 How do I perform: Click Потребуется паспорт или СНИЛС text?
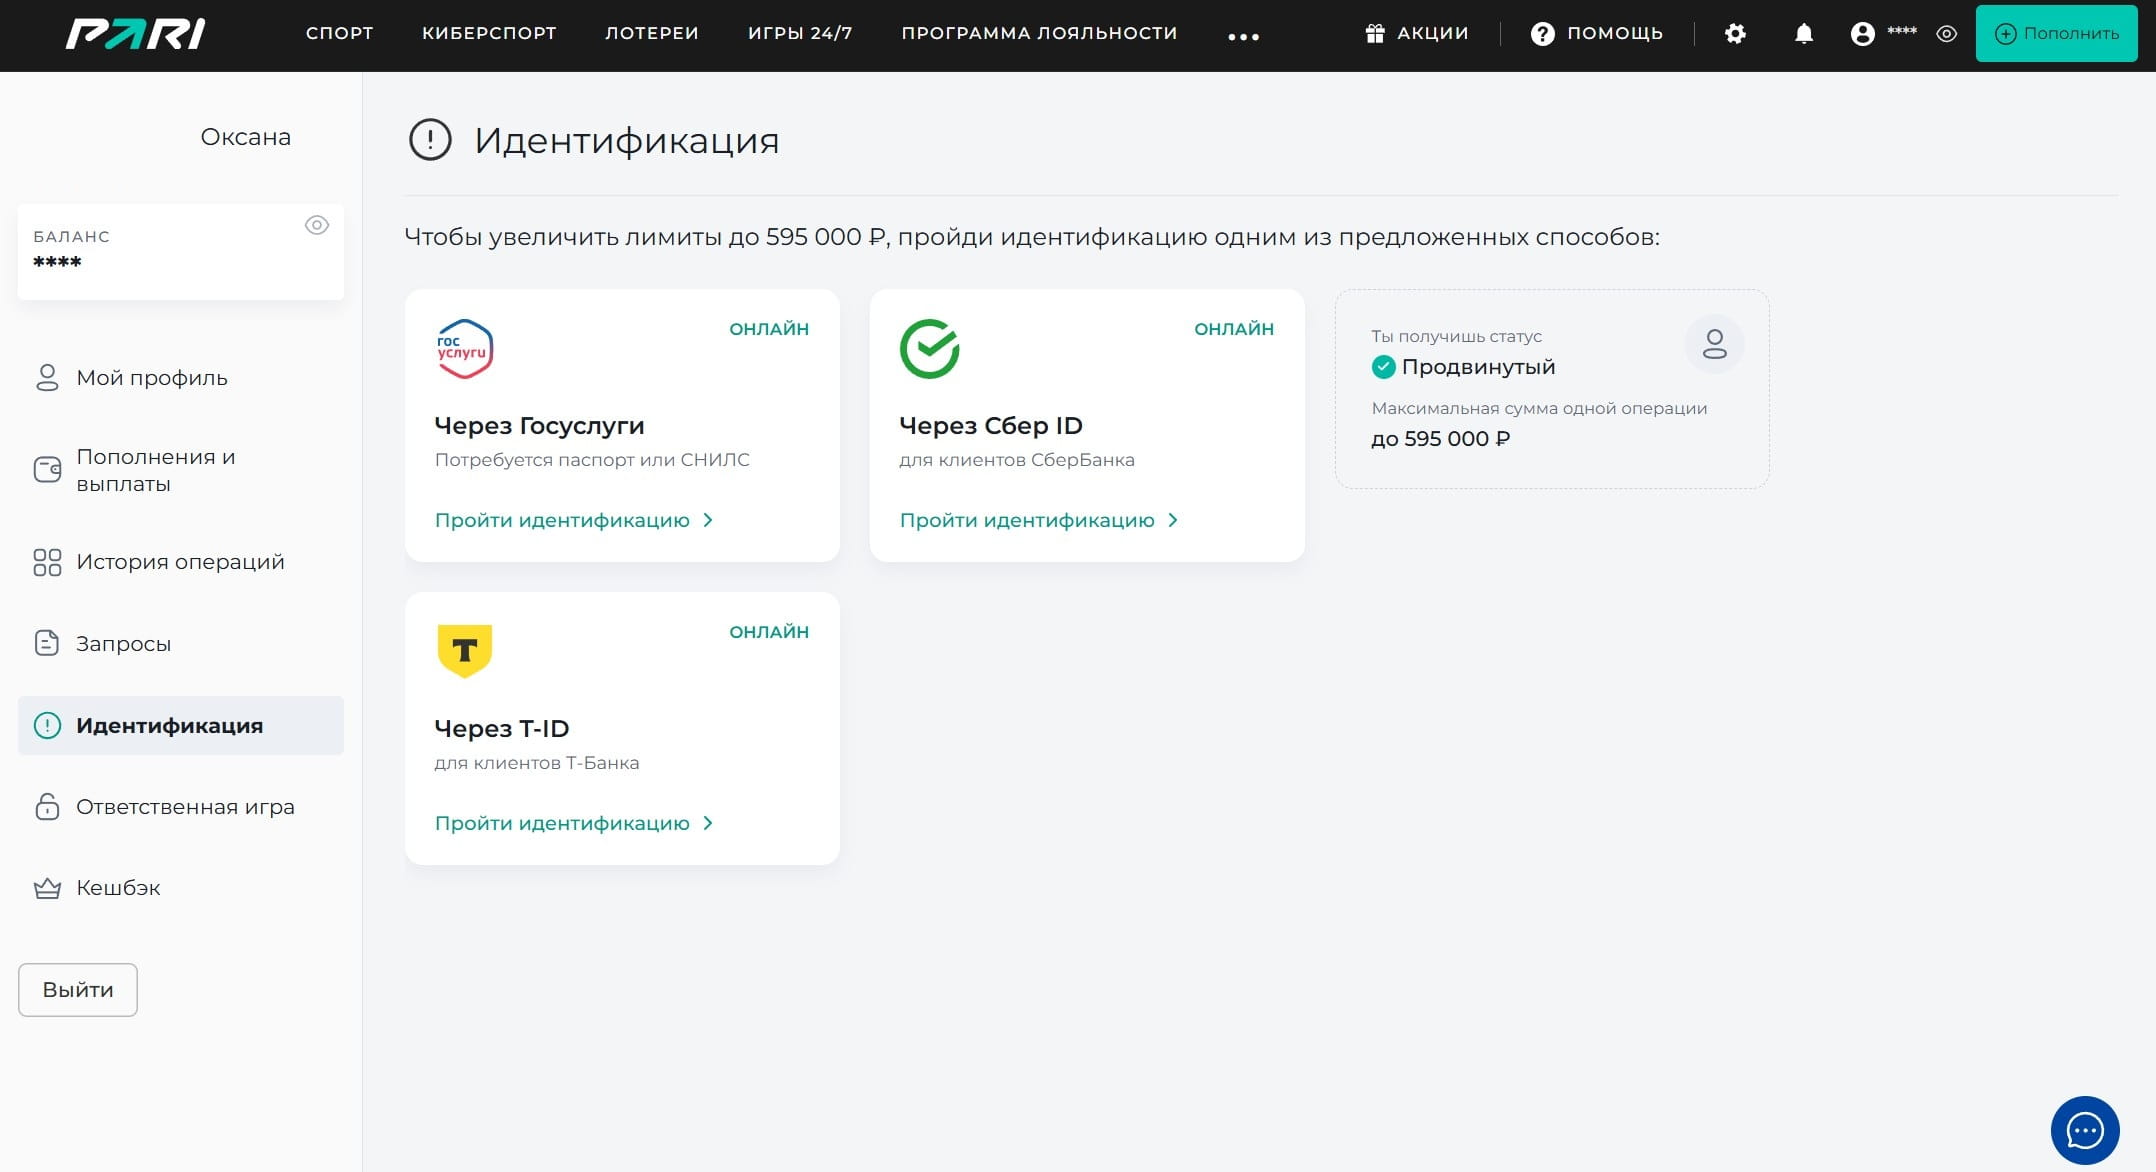click(592, 460)
